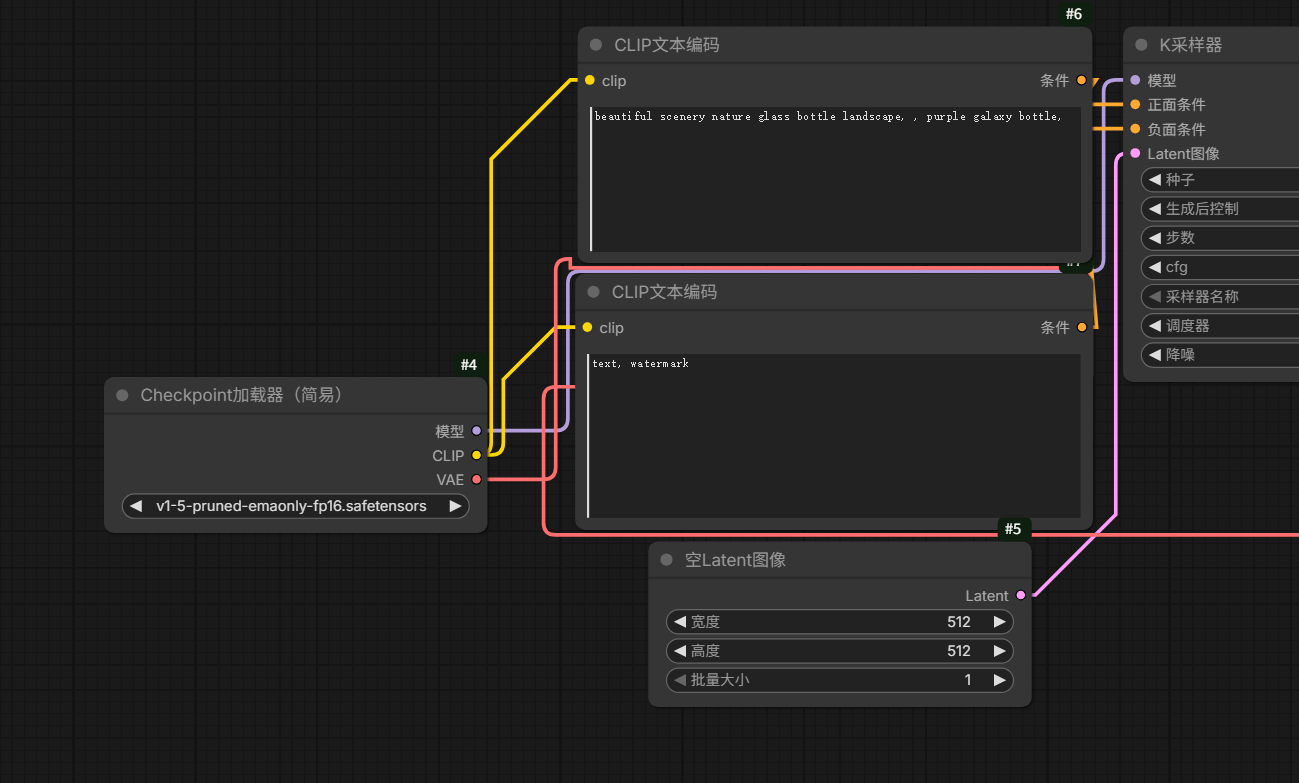Open the 调度器 dropdown
The width and height of the screenshot is (1299, 783).
tap(1220, 326)
